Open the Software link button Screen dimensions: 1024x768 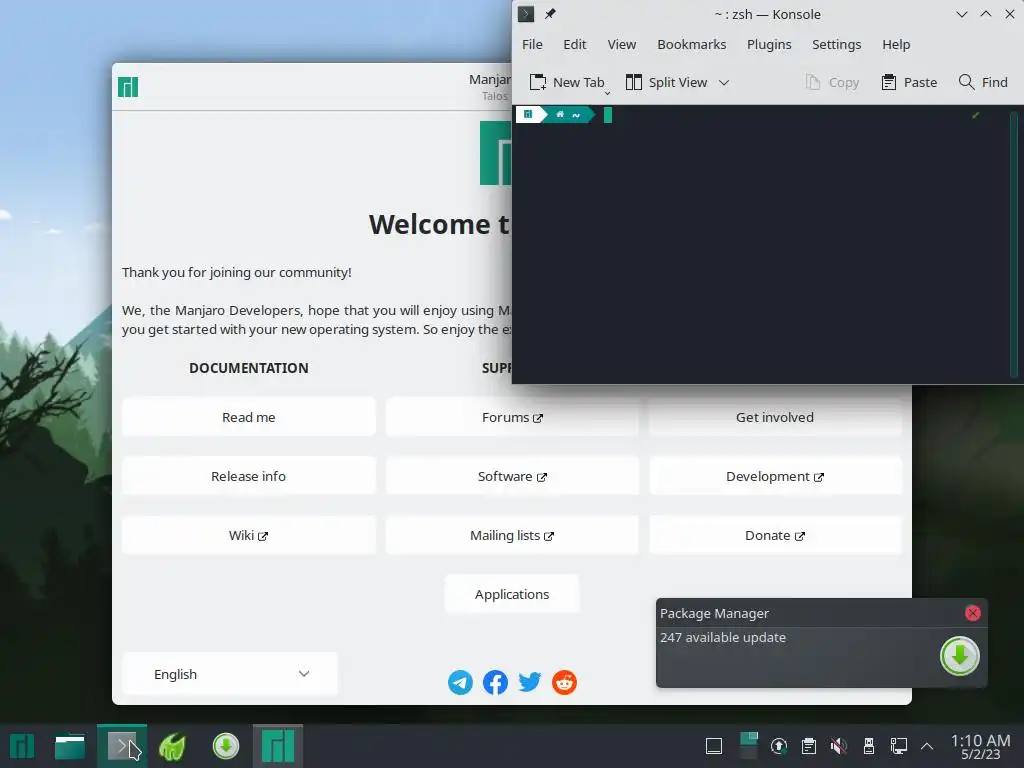tap(512, 476)
